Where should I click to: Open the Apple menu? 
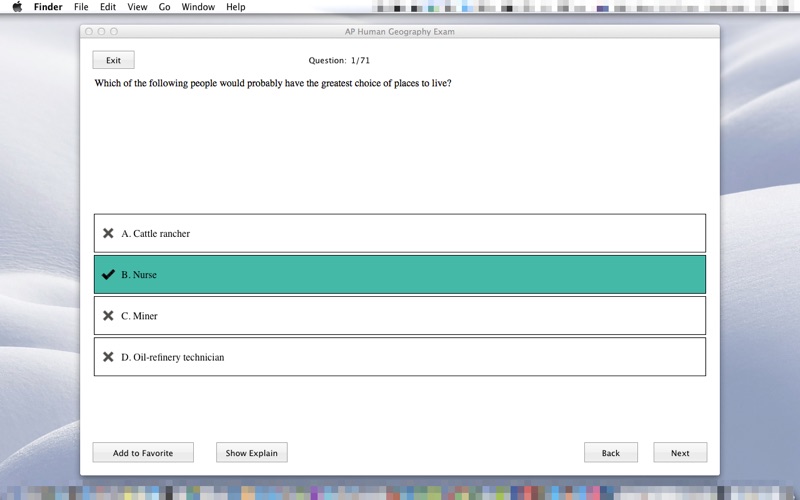click(x=17, y=7)
